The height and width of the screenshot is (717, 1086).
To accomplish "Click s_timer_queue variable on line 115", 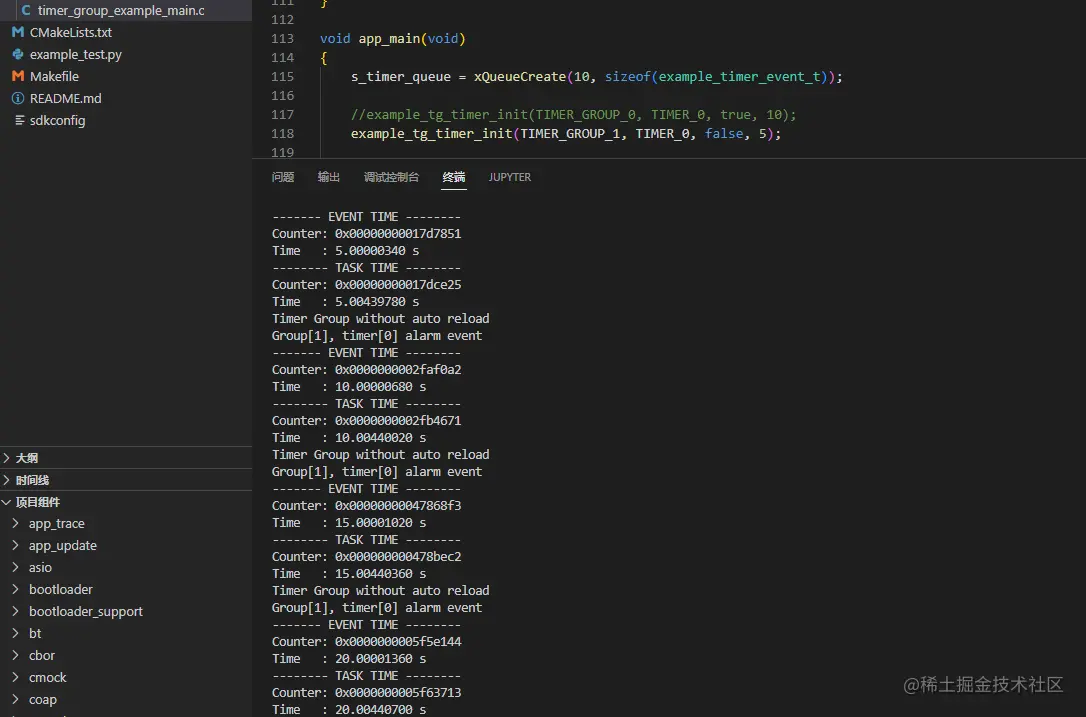I will point(401,77).
